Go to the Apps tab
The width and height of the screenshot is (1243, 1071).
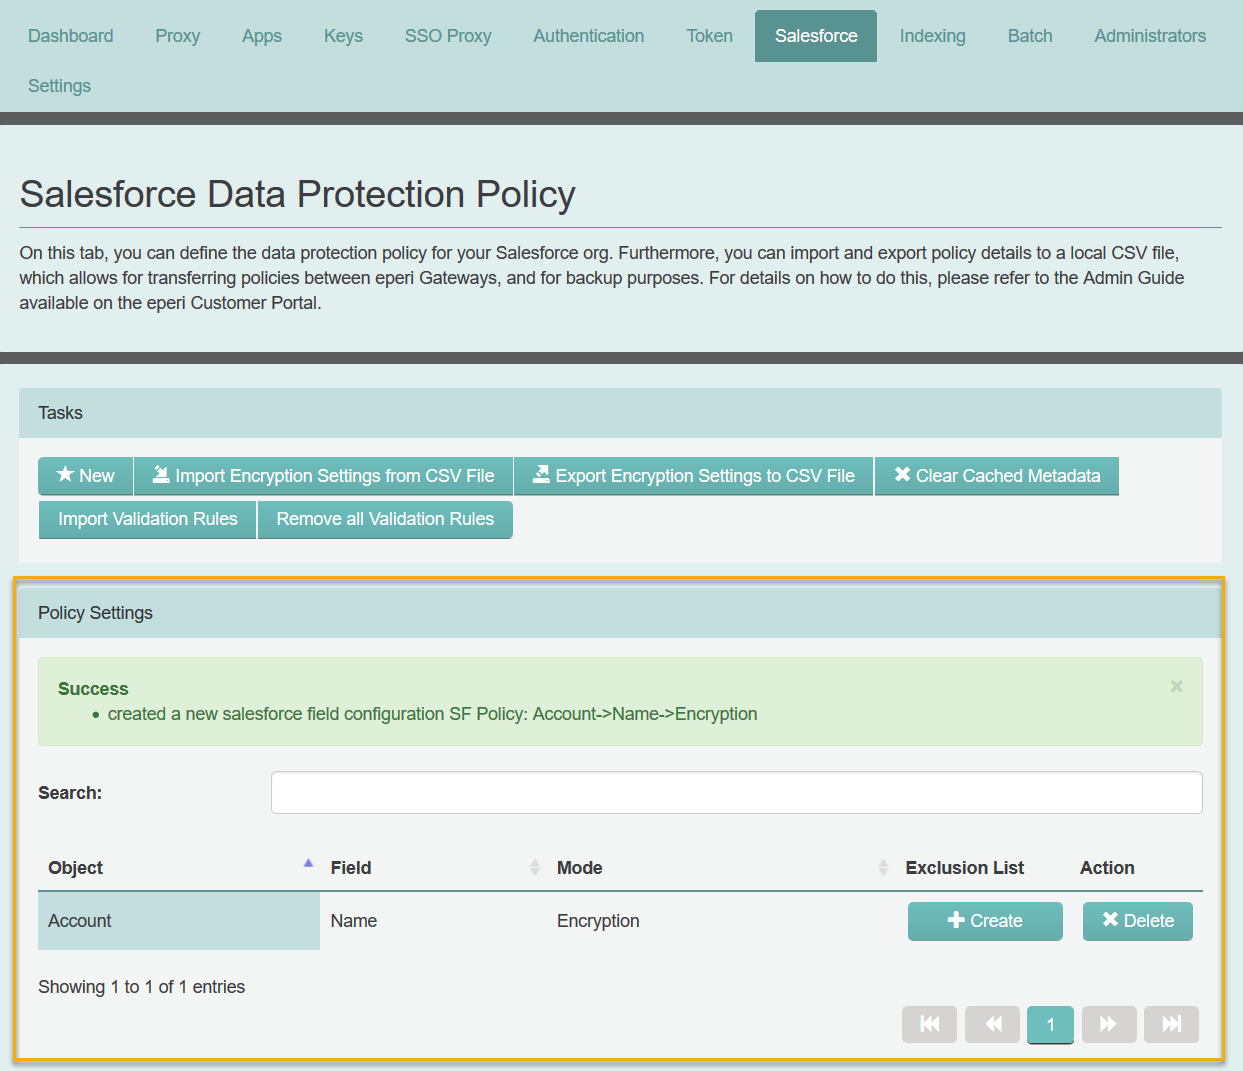262,36
